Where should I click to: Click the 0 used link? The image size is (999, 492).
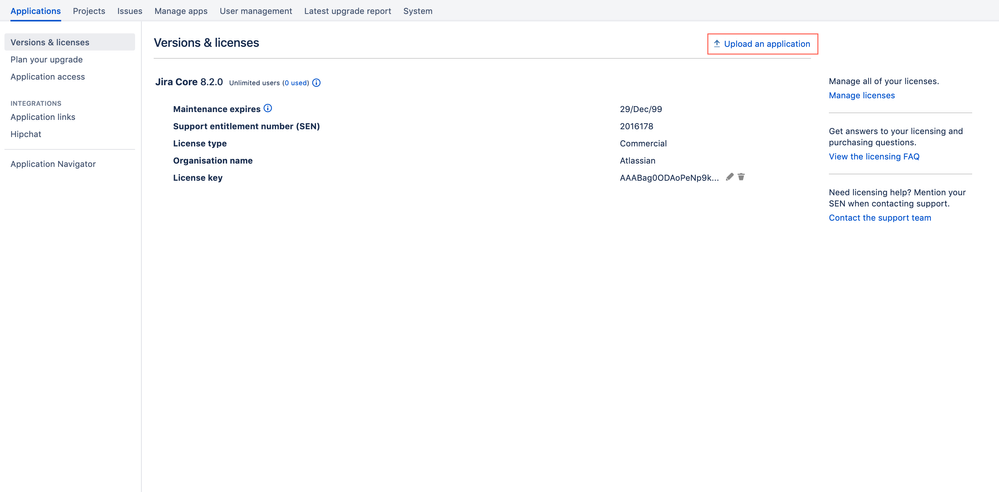pyautogui.click(x=296, y=83)
